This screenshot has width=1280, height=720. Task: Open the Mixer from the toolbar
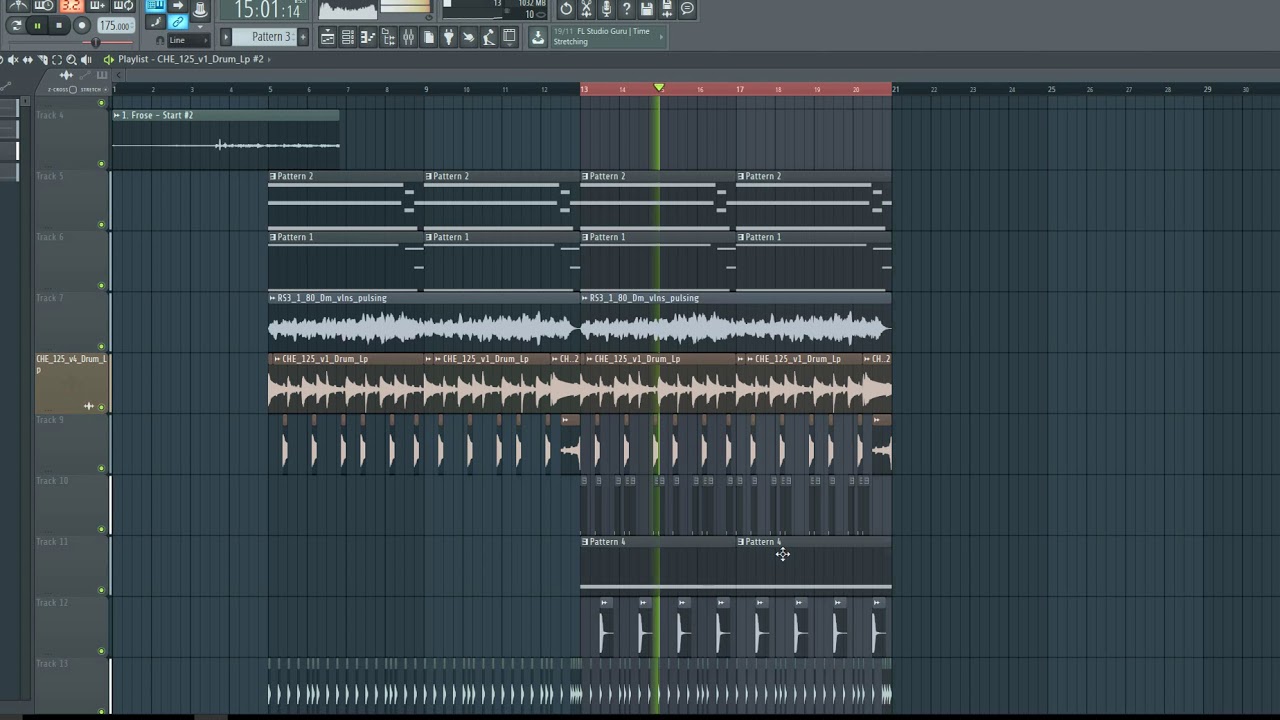(x=408, y=37)
